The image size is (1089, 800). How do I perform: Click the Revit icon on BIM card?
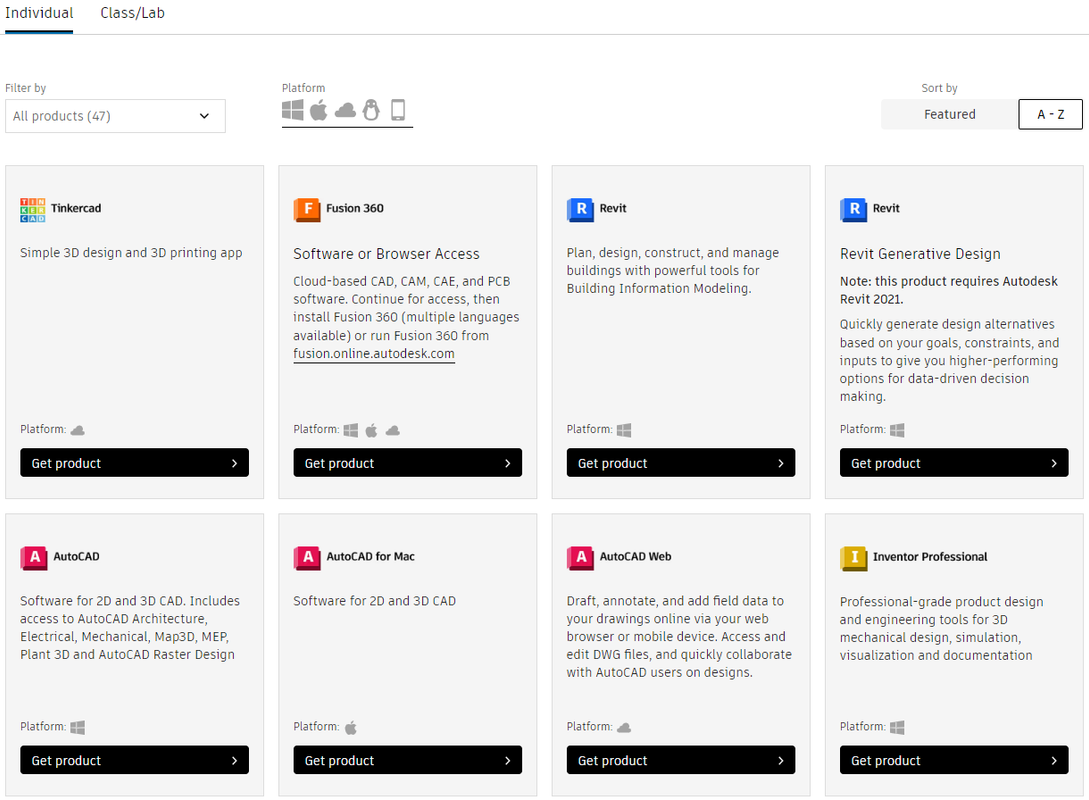(581, 209)
